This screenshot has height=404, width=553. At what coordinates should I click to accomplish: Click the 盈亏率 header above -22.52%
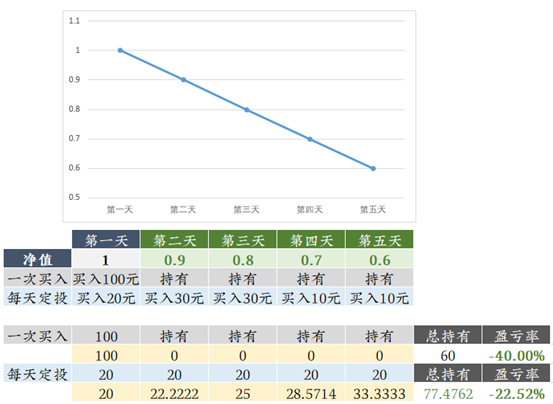[x=516, y=373]
